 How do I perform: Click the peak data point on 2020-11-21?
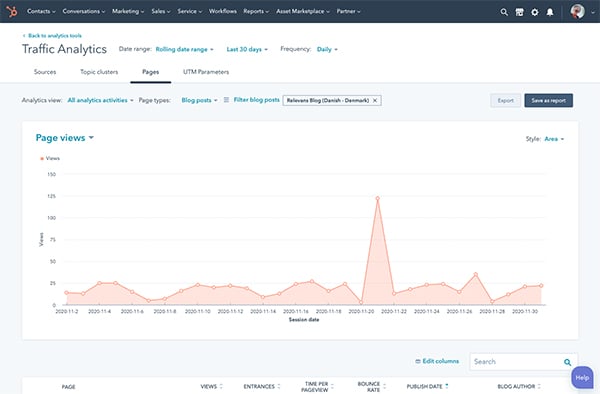tap(378, 199)
